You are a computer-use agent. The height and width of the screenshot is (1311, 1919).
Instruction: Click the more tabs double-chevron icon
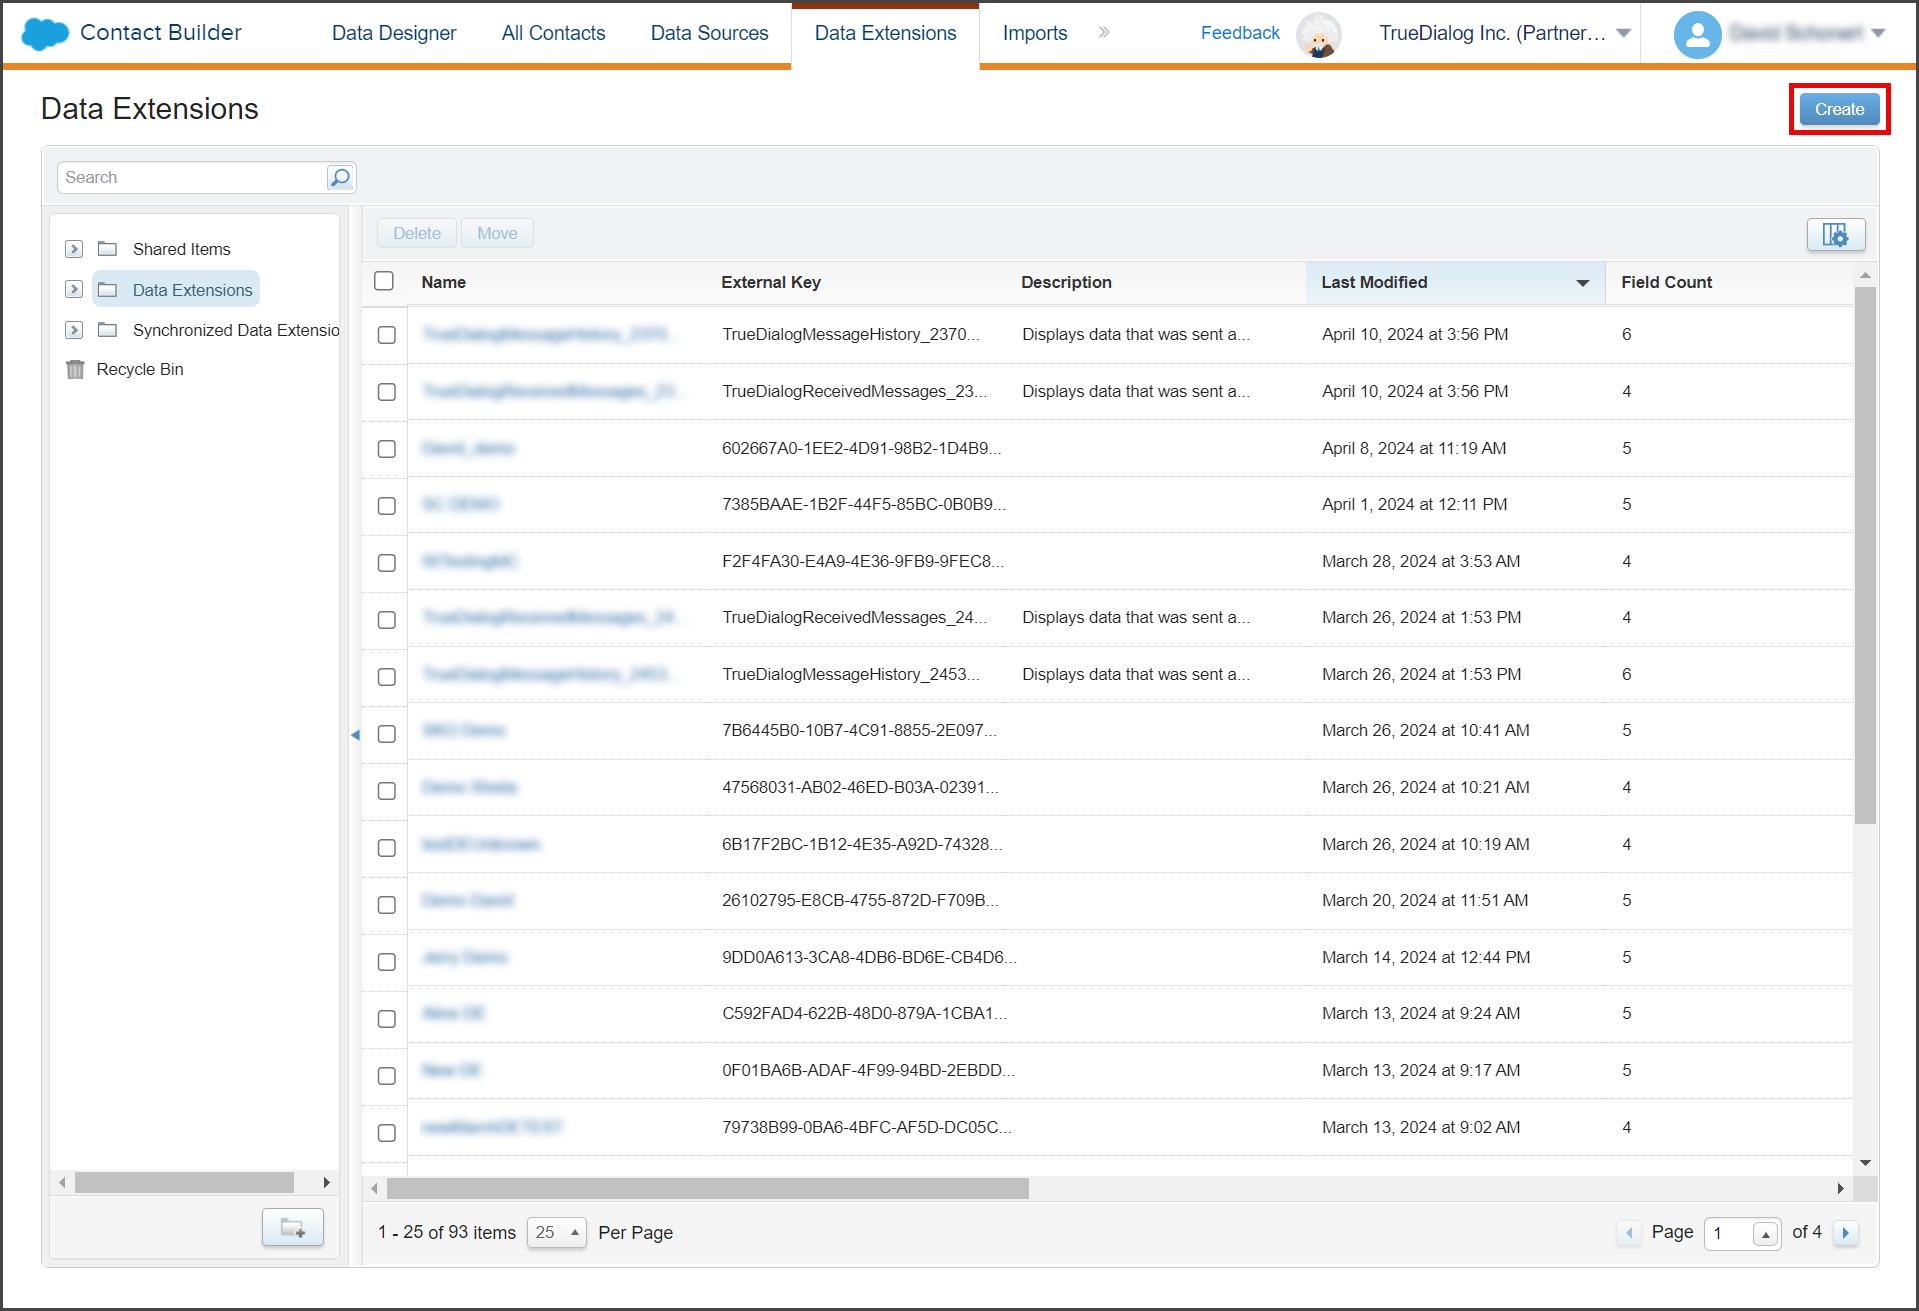pyautogui.click(x=1104, y=32)
